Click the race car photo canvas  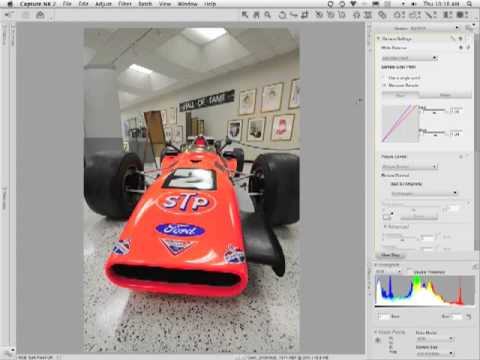(x=191, y=190)
